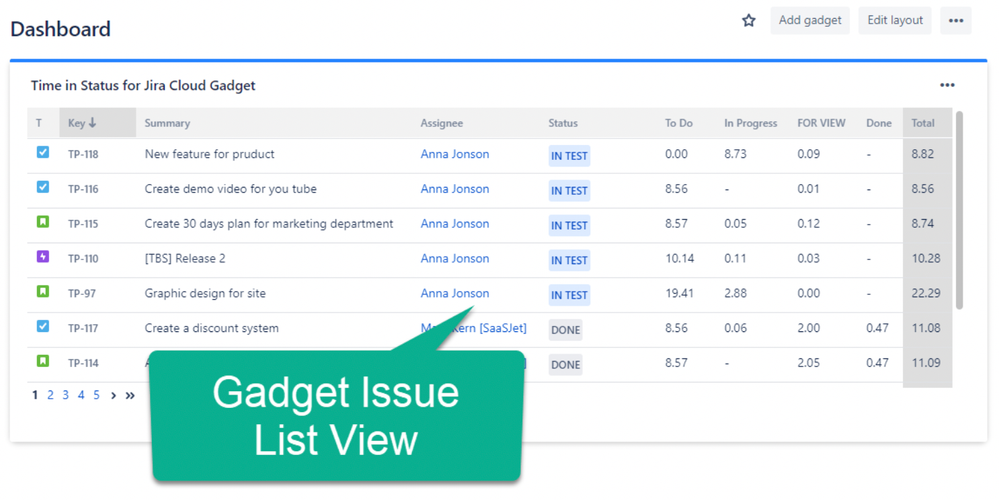Viewport: 999px width, 500px height.
Task: Open the gadget's three-dot options menu
Action: [947, 85]
